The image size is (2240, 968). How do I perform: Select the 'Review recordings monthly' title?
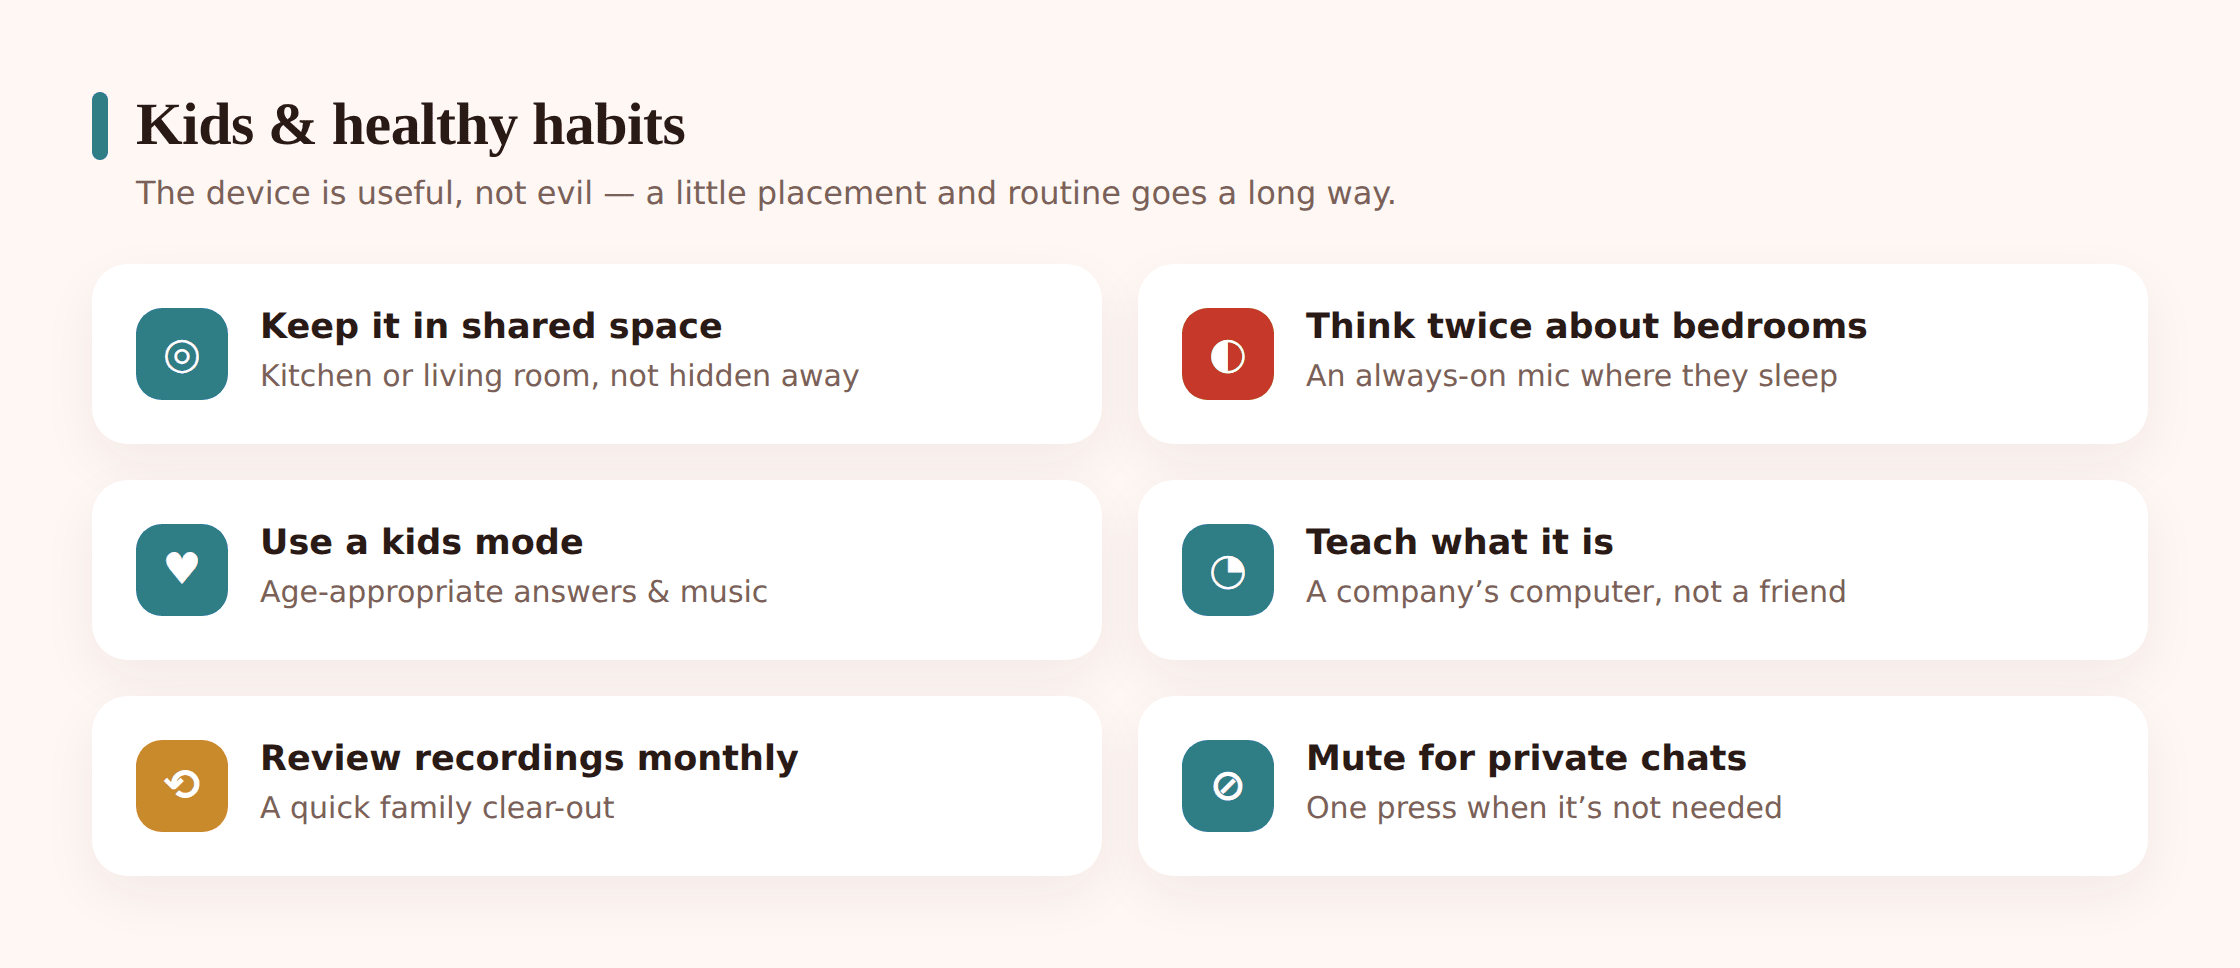[x=530, y=759]
